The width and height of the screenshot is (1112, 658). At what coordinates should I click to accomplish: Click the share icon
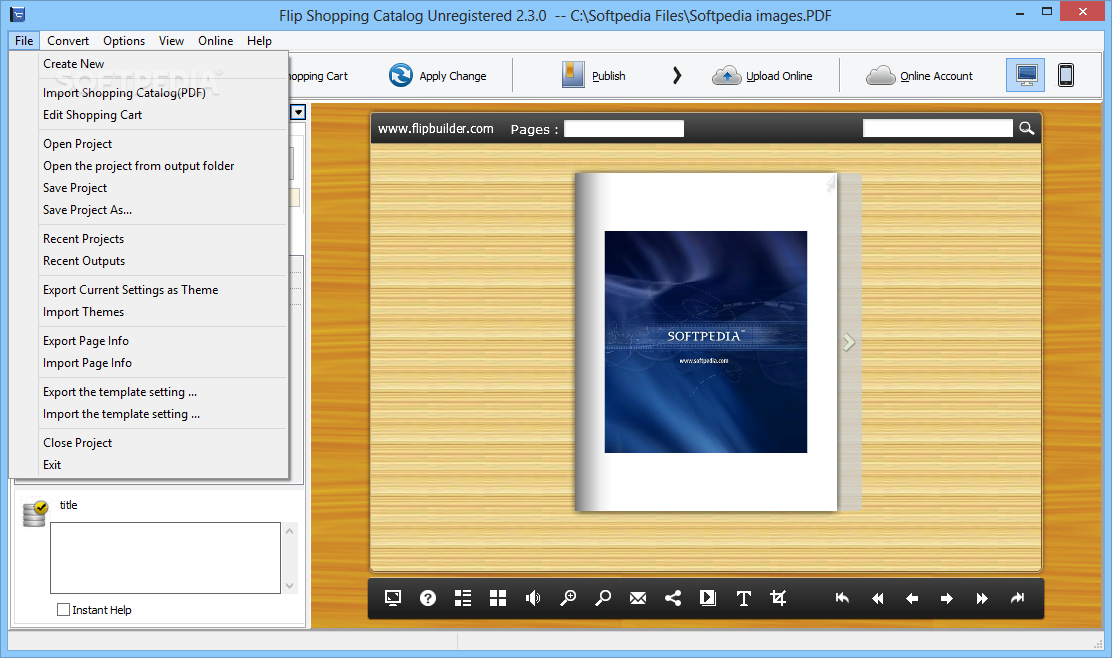(673, 598)
